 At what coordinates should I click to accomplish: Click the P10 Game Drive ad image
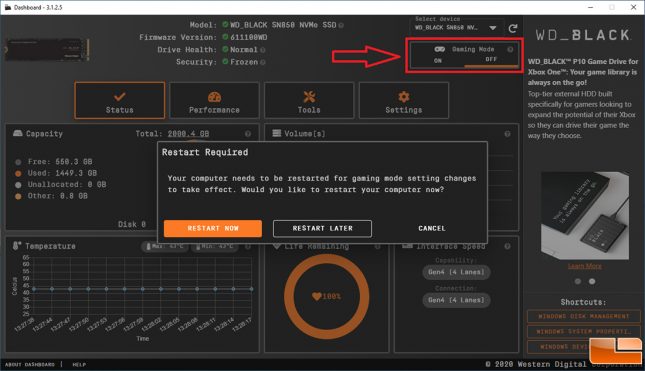click(585, 216)
